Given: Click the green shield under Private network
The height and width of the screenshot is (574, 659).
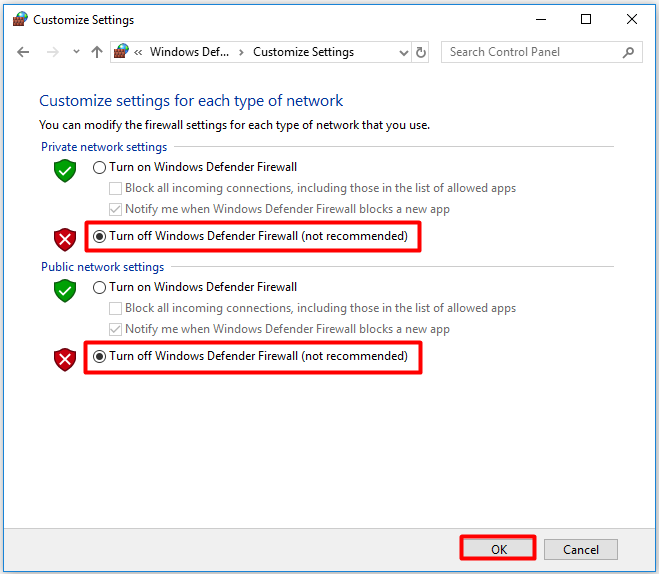Looking at the screenshot, I should tap(65, 171).
